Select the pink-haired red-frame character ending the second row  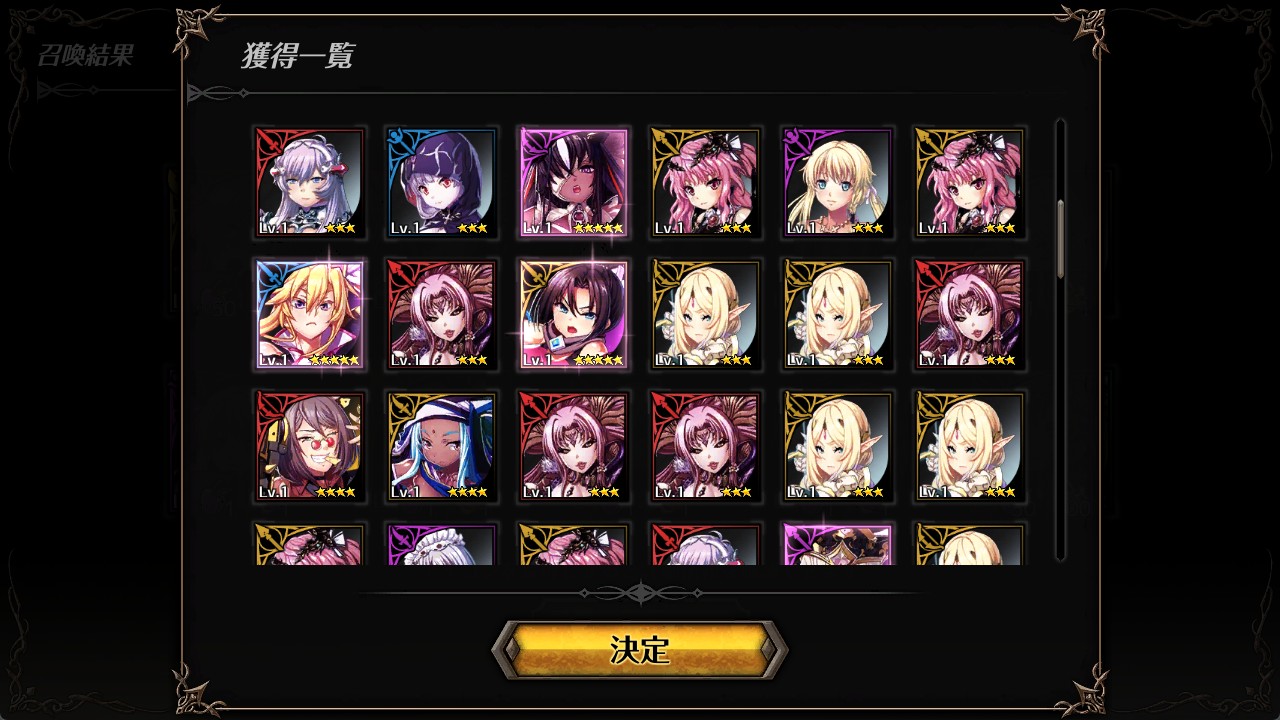tap(970, 314)
